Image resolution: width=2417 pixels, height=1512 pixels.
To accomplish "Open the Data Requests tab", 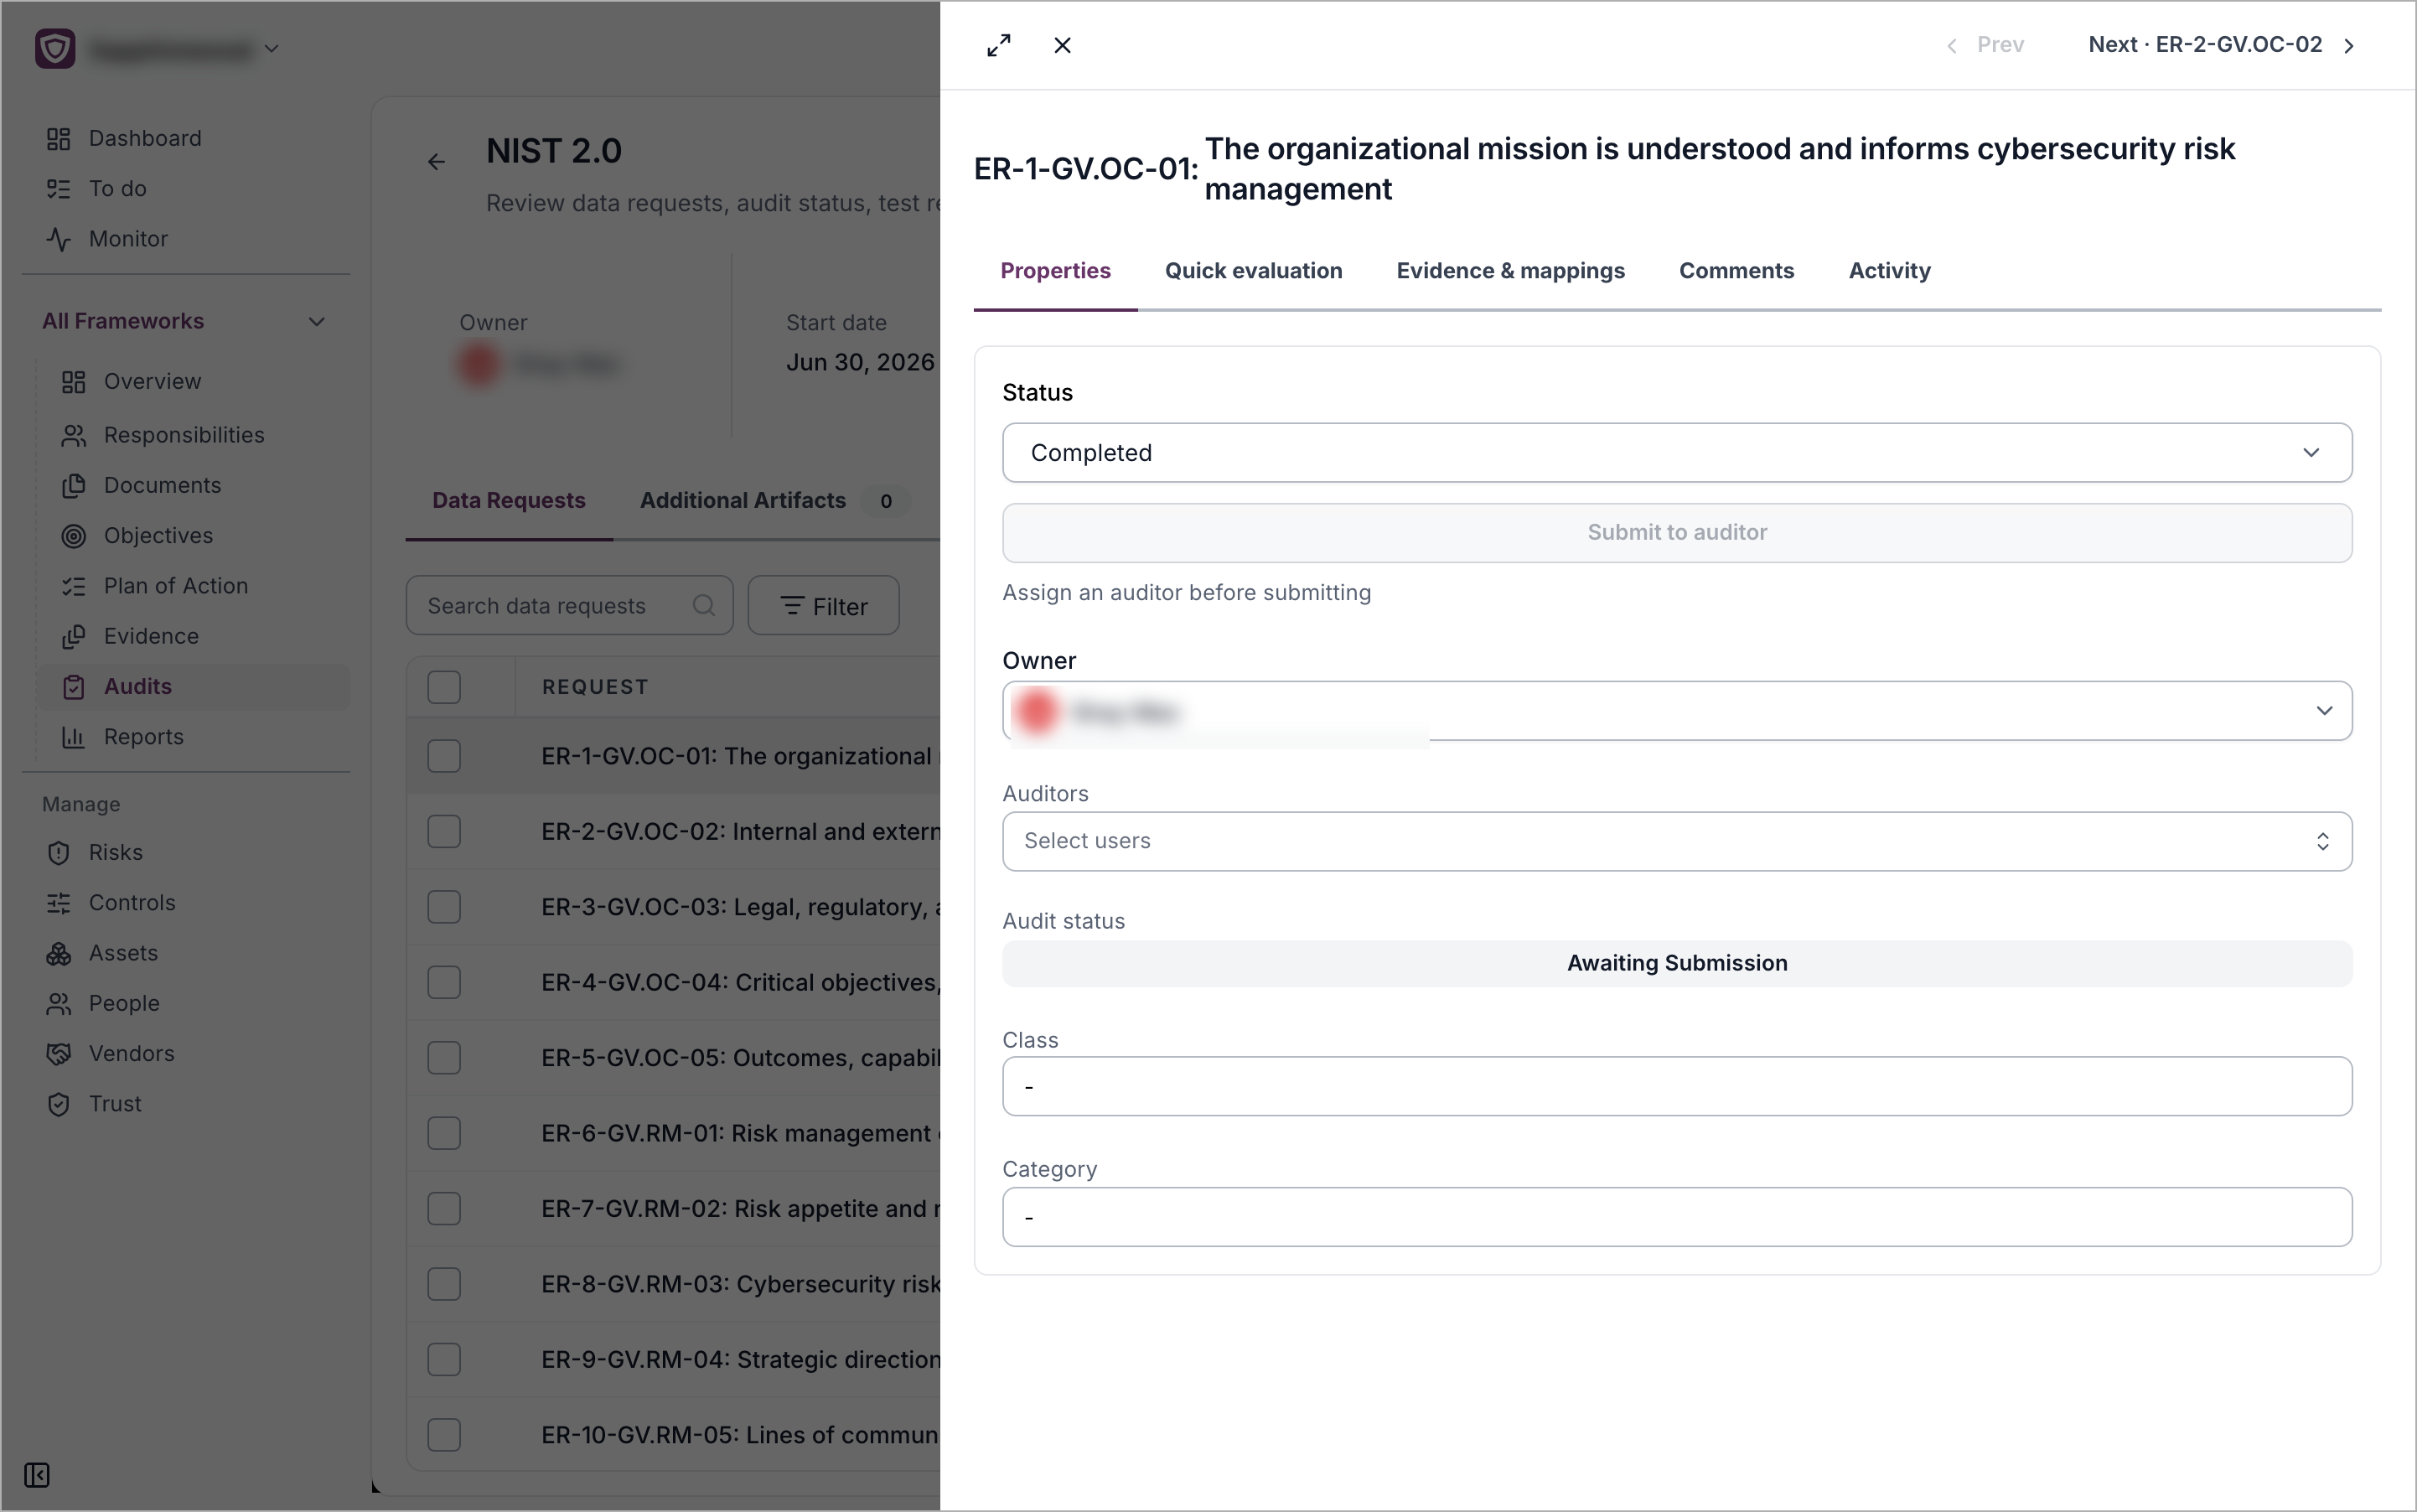I will tap(508, 501).
